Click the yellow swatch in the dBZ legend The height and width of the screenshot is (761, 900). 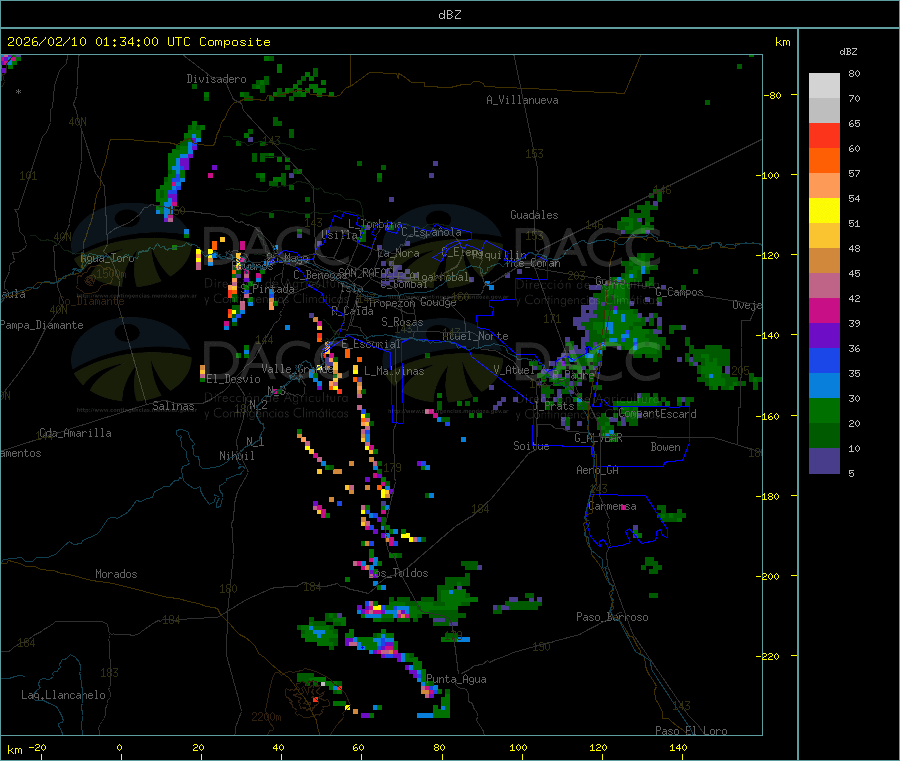tap(824, 211)
